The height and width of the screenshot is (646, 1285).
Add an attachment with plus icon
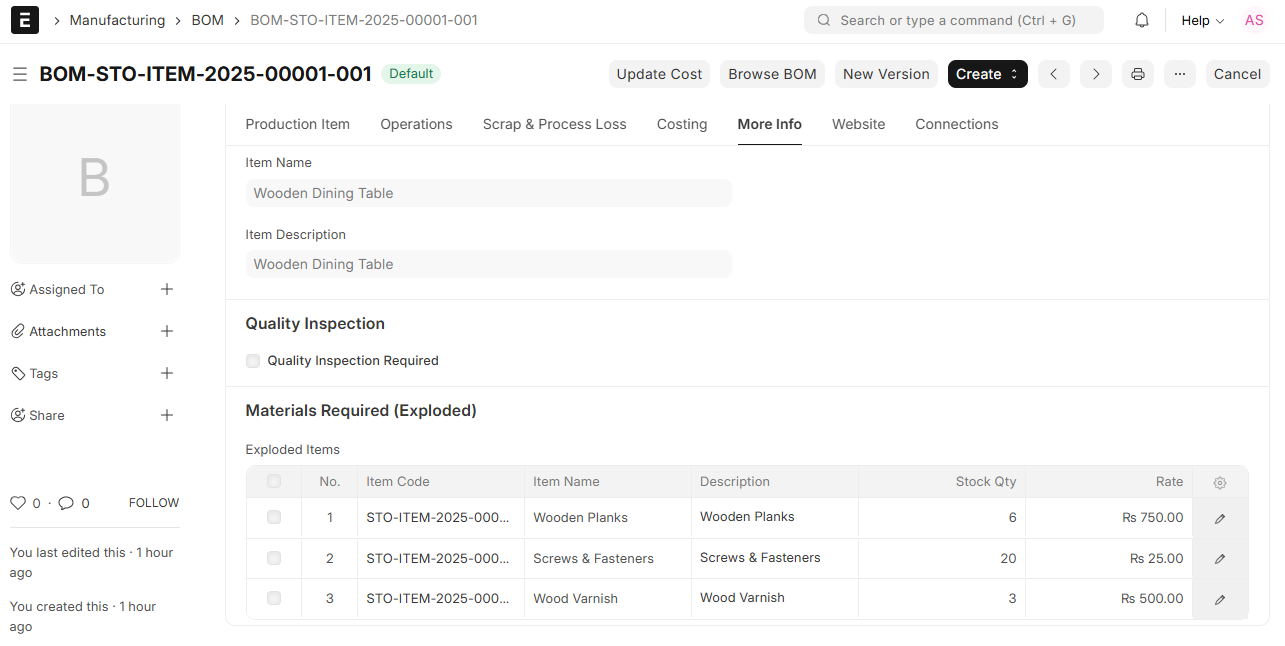coord(167,331)
